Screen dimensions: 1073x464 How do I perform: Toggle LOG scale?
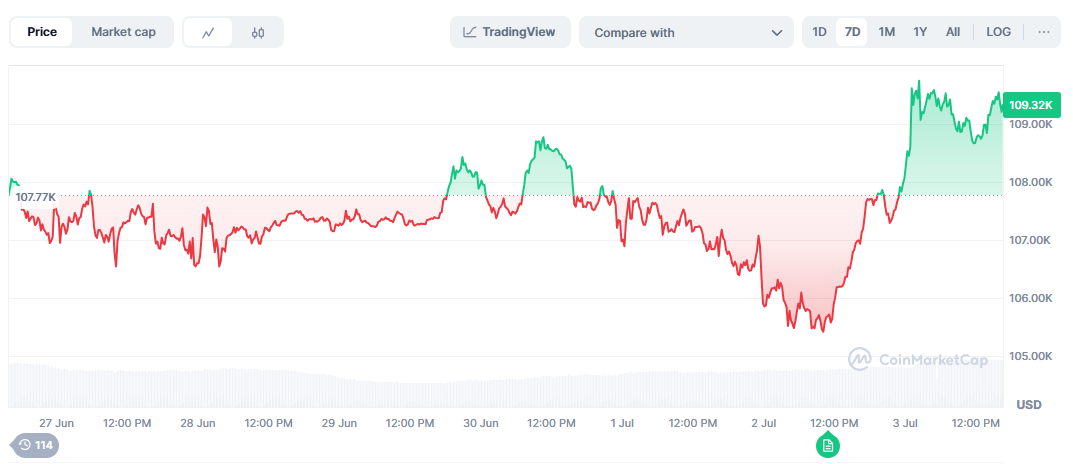(998, 31)
